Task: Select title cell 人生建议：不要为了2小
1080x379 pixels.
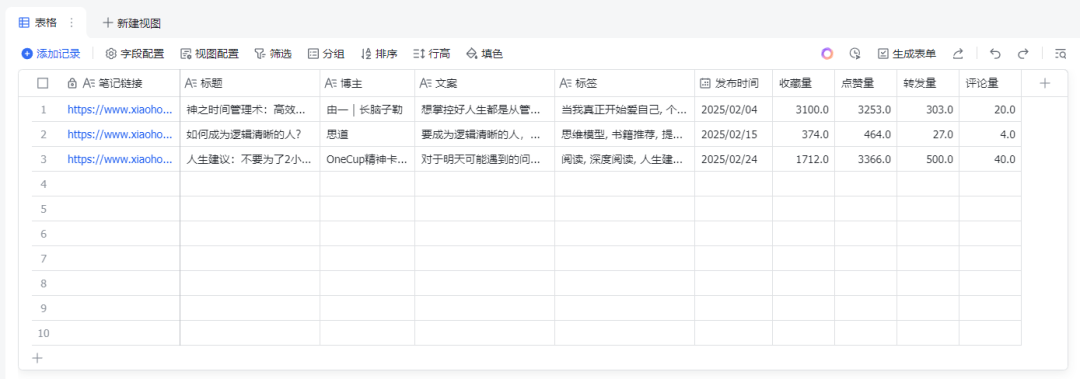Action: coord(249,159)
